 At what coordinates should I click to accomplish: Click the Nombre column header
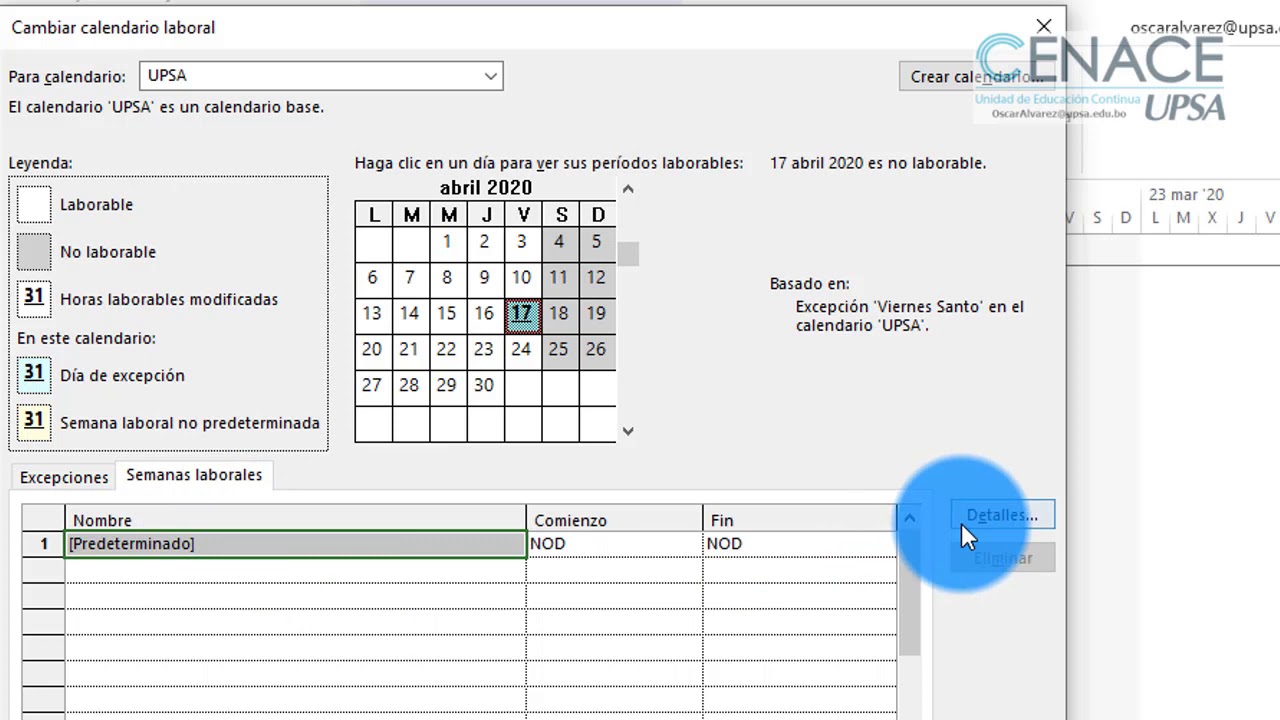(x=295, y=520)
